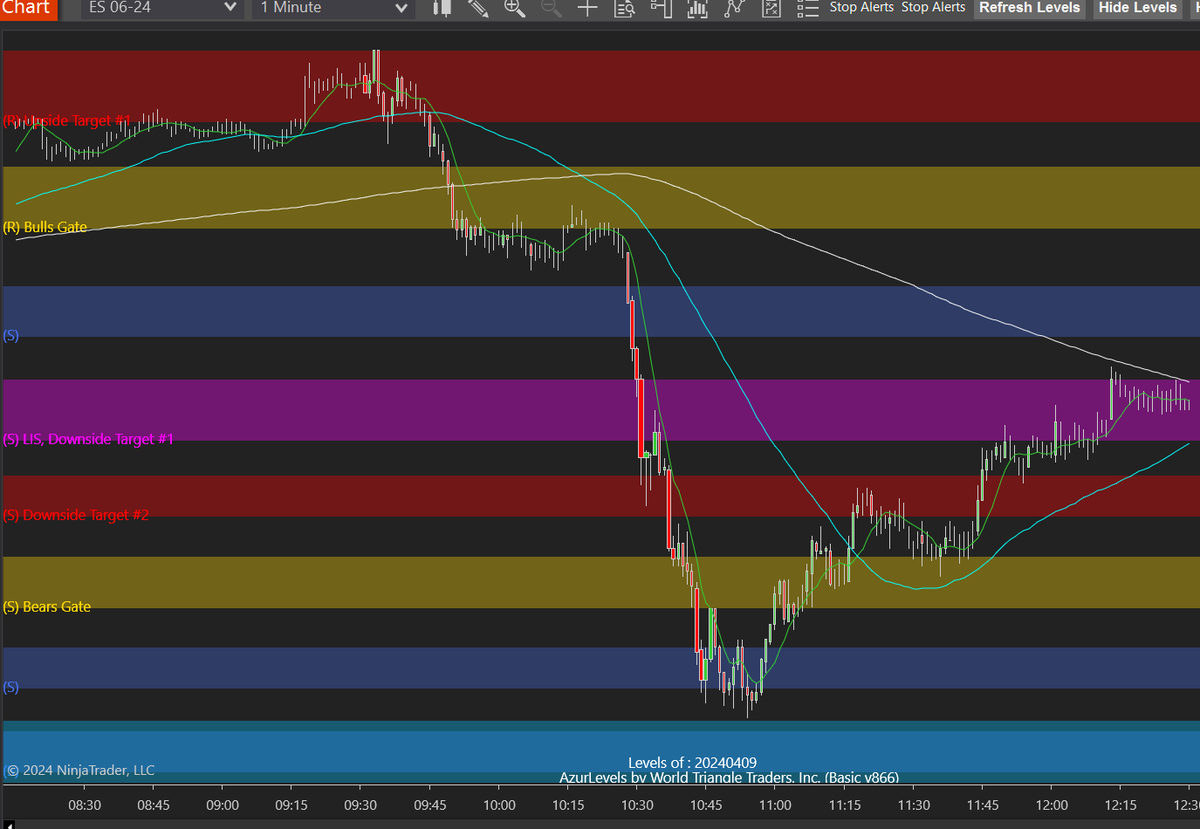Click the zoom out magnifier icon

click(x=551, y=8)
